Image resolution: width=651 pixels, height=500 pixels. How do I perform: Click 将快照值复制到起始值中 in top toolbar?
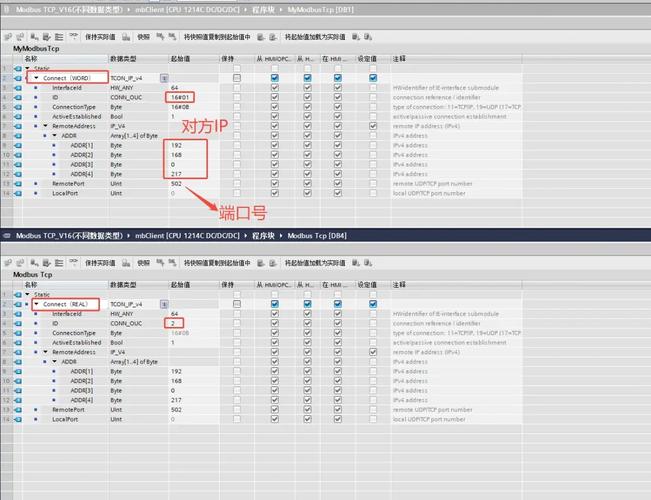(216, 37)
